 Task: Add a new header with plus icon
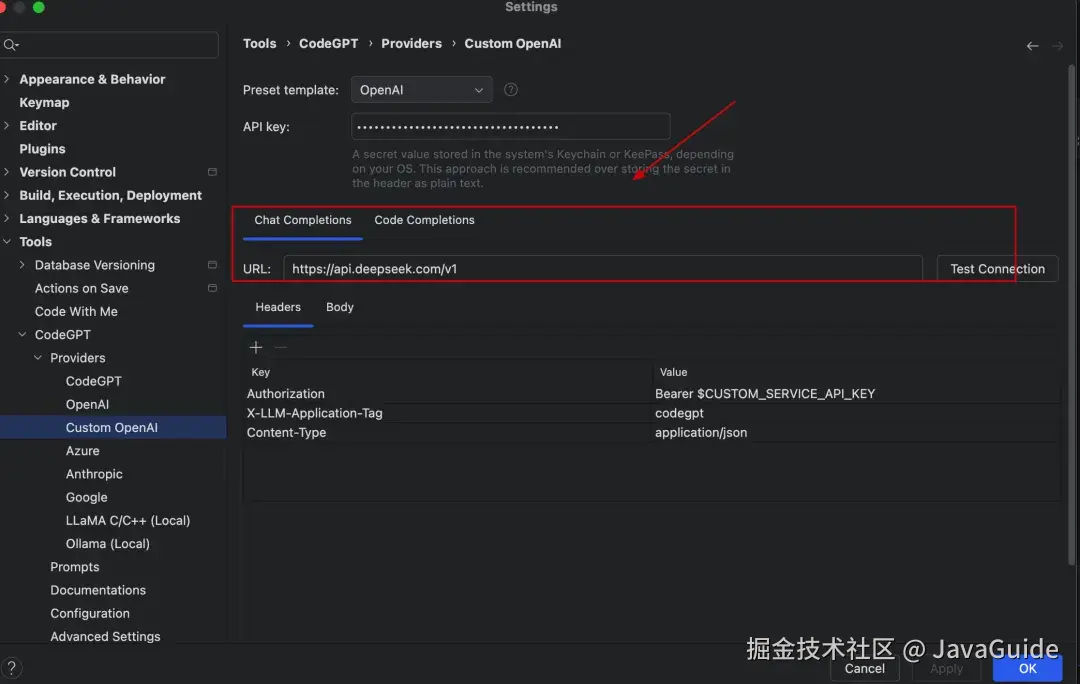256,347
